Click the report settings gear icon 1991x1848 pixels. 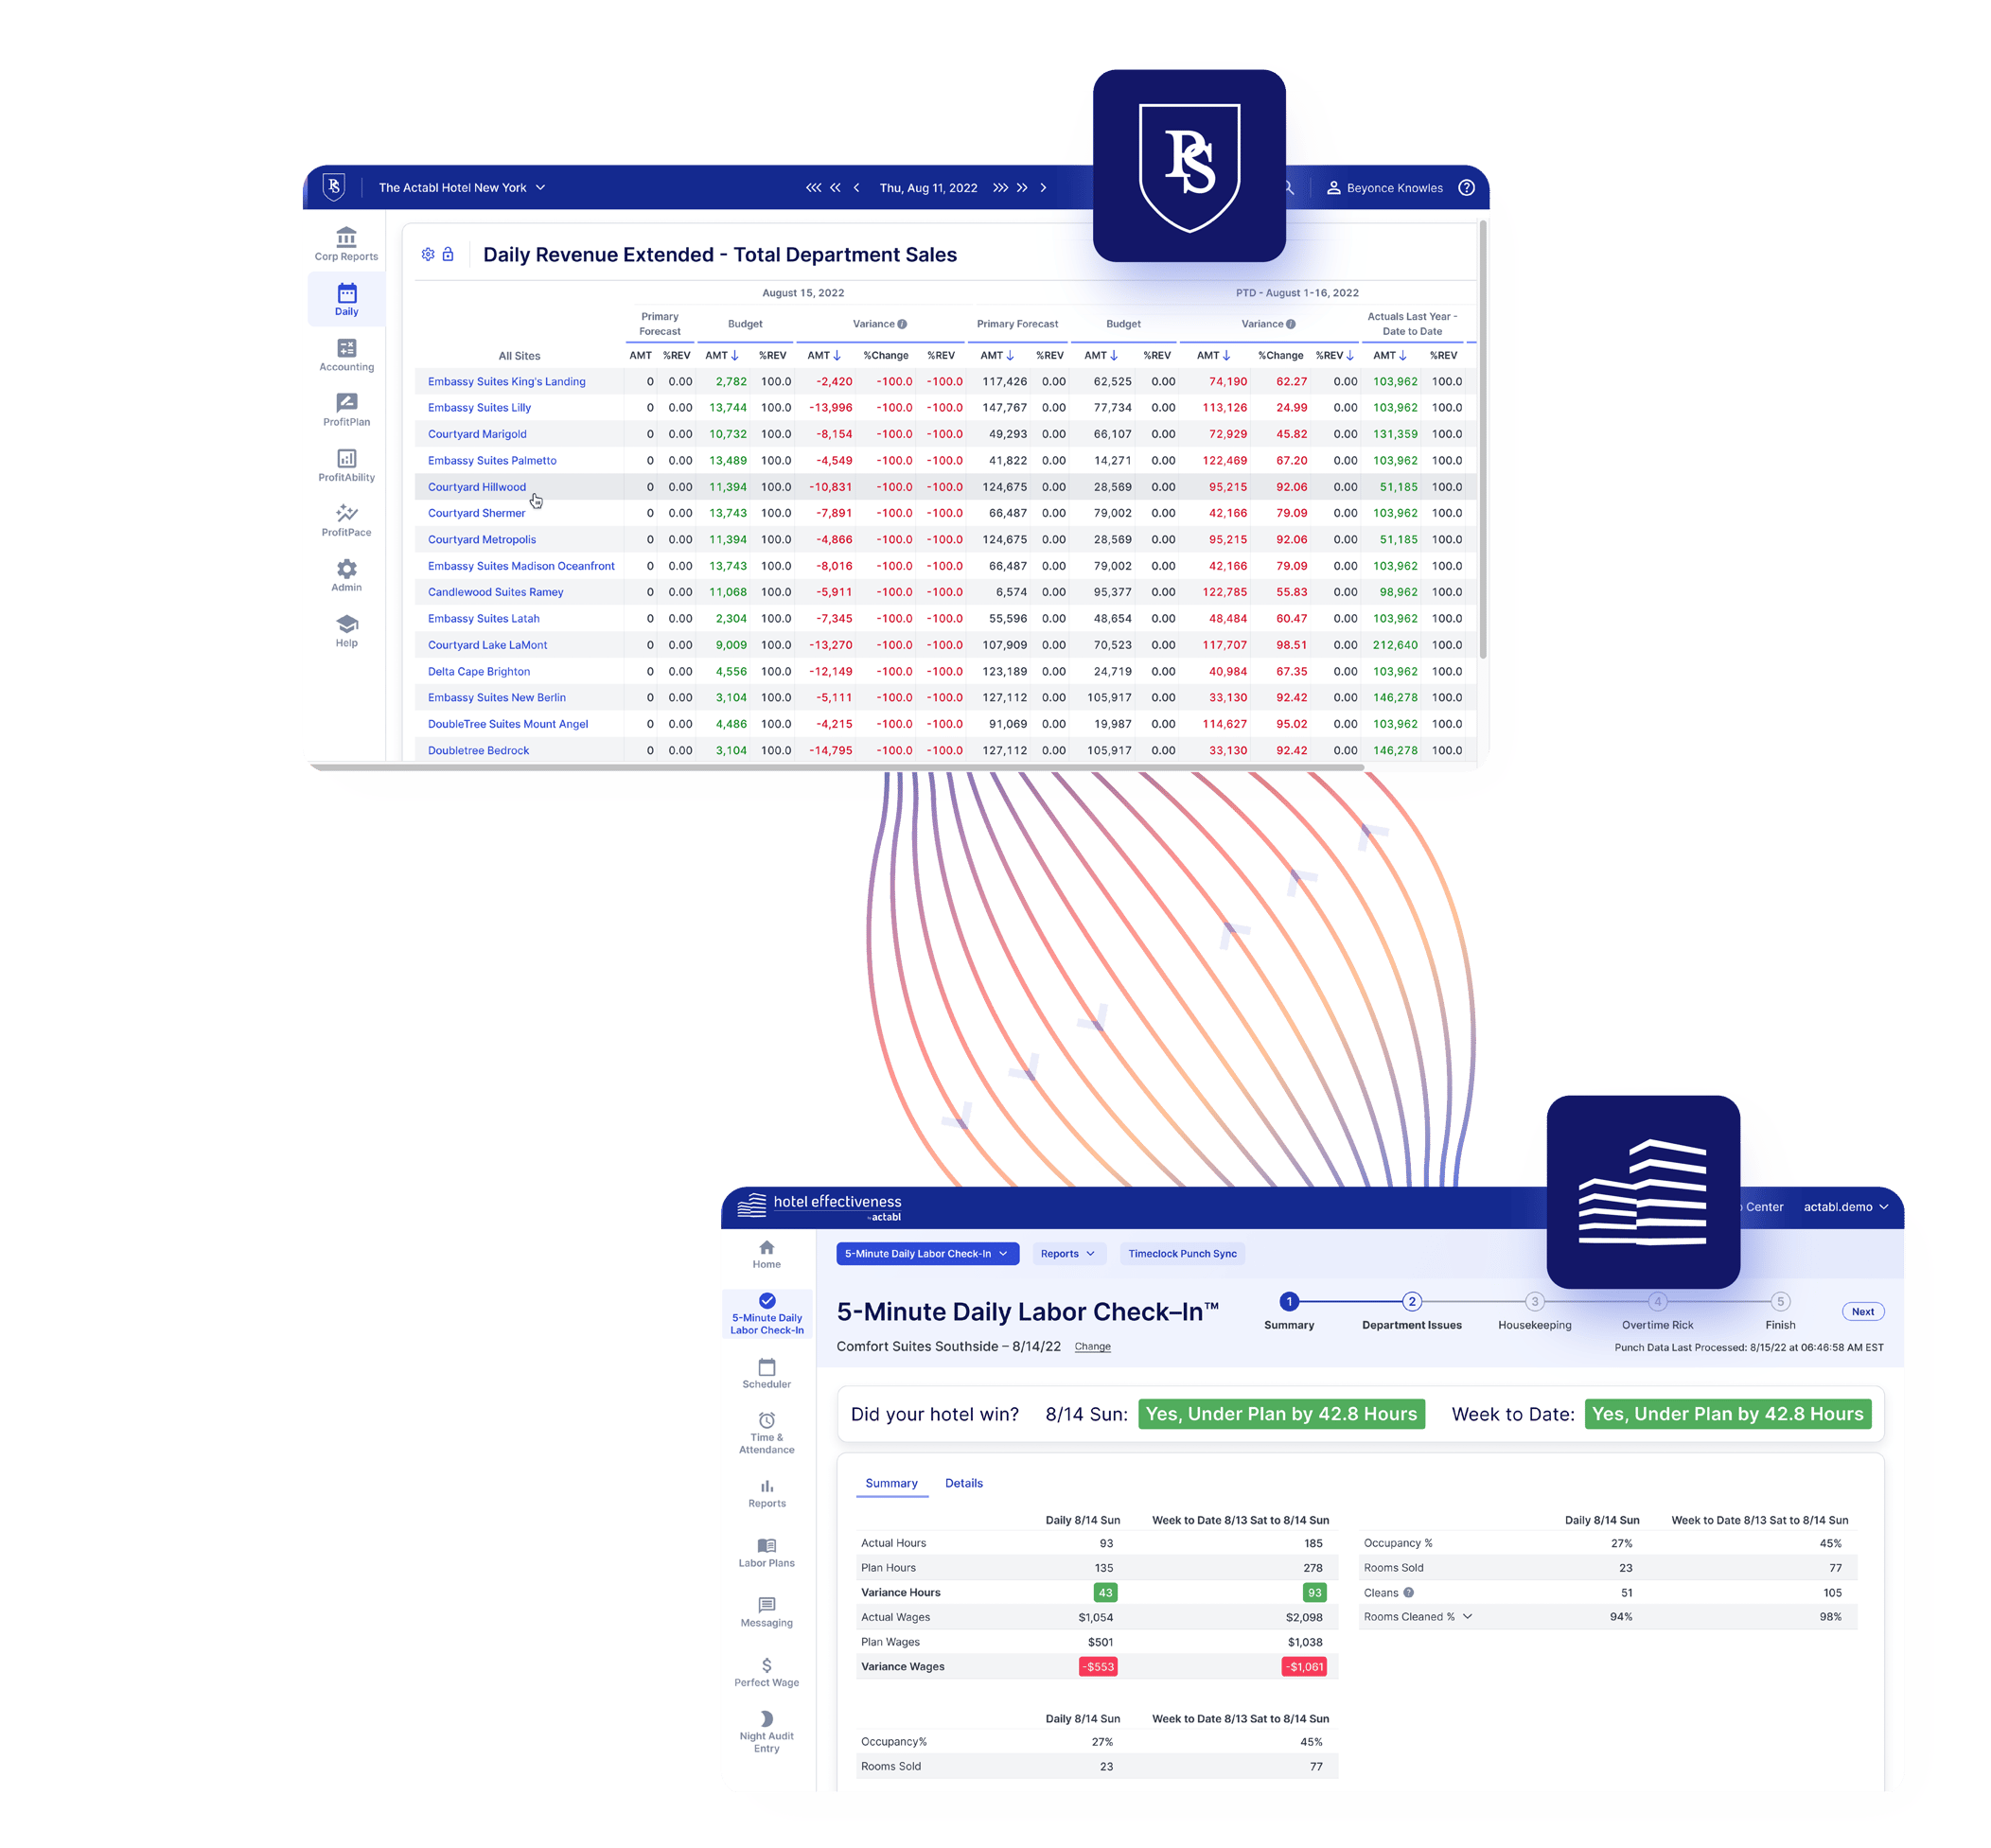428,254
